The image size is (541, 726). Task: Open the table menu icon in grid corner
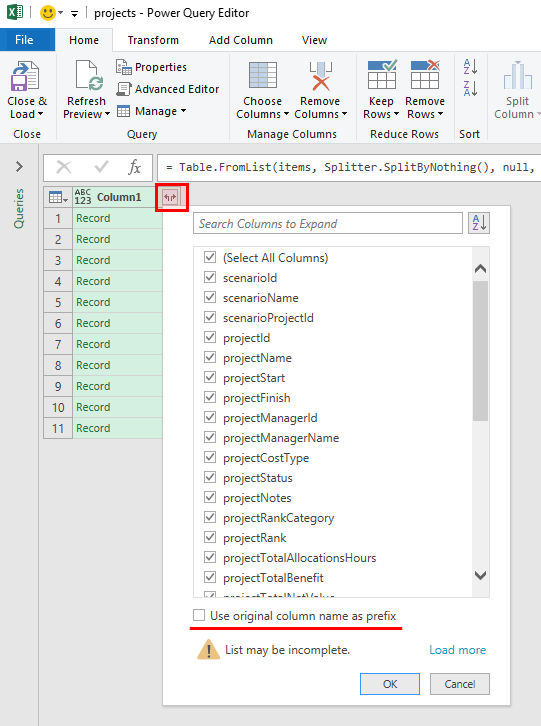pos(58,198)
